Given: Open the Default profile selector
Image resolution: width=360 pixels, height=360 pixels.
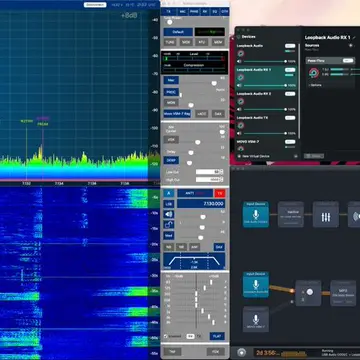Looking at the screenshot, I should 178,32.
